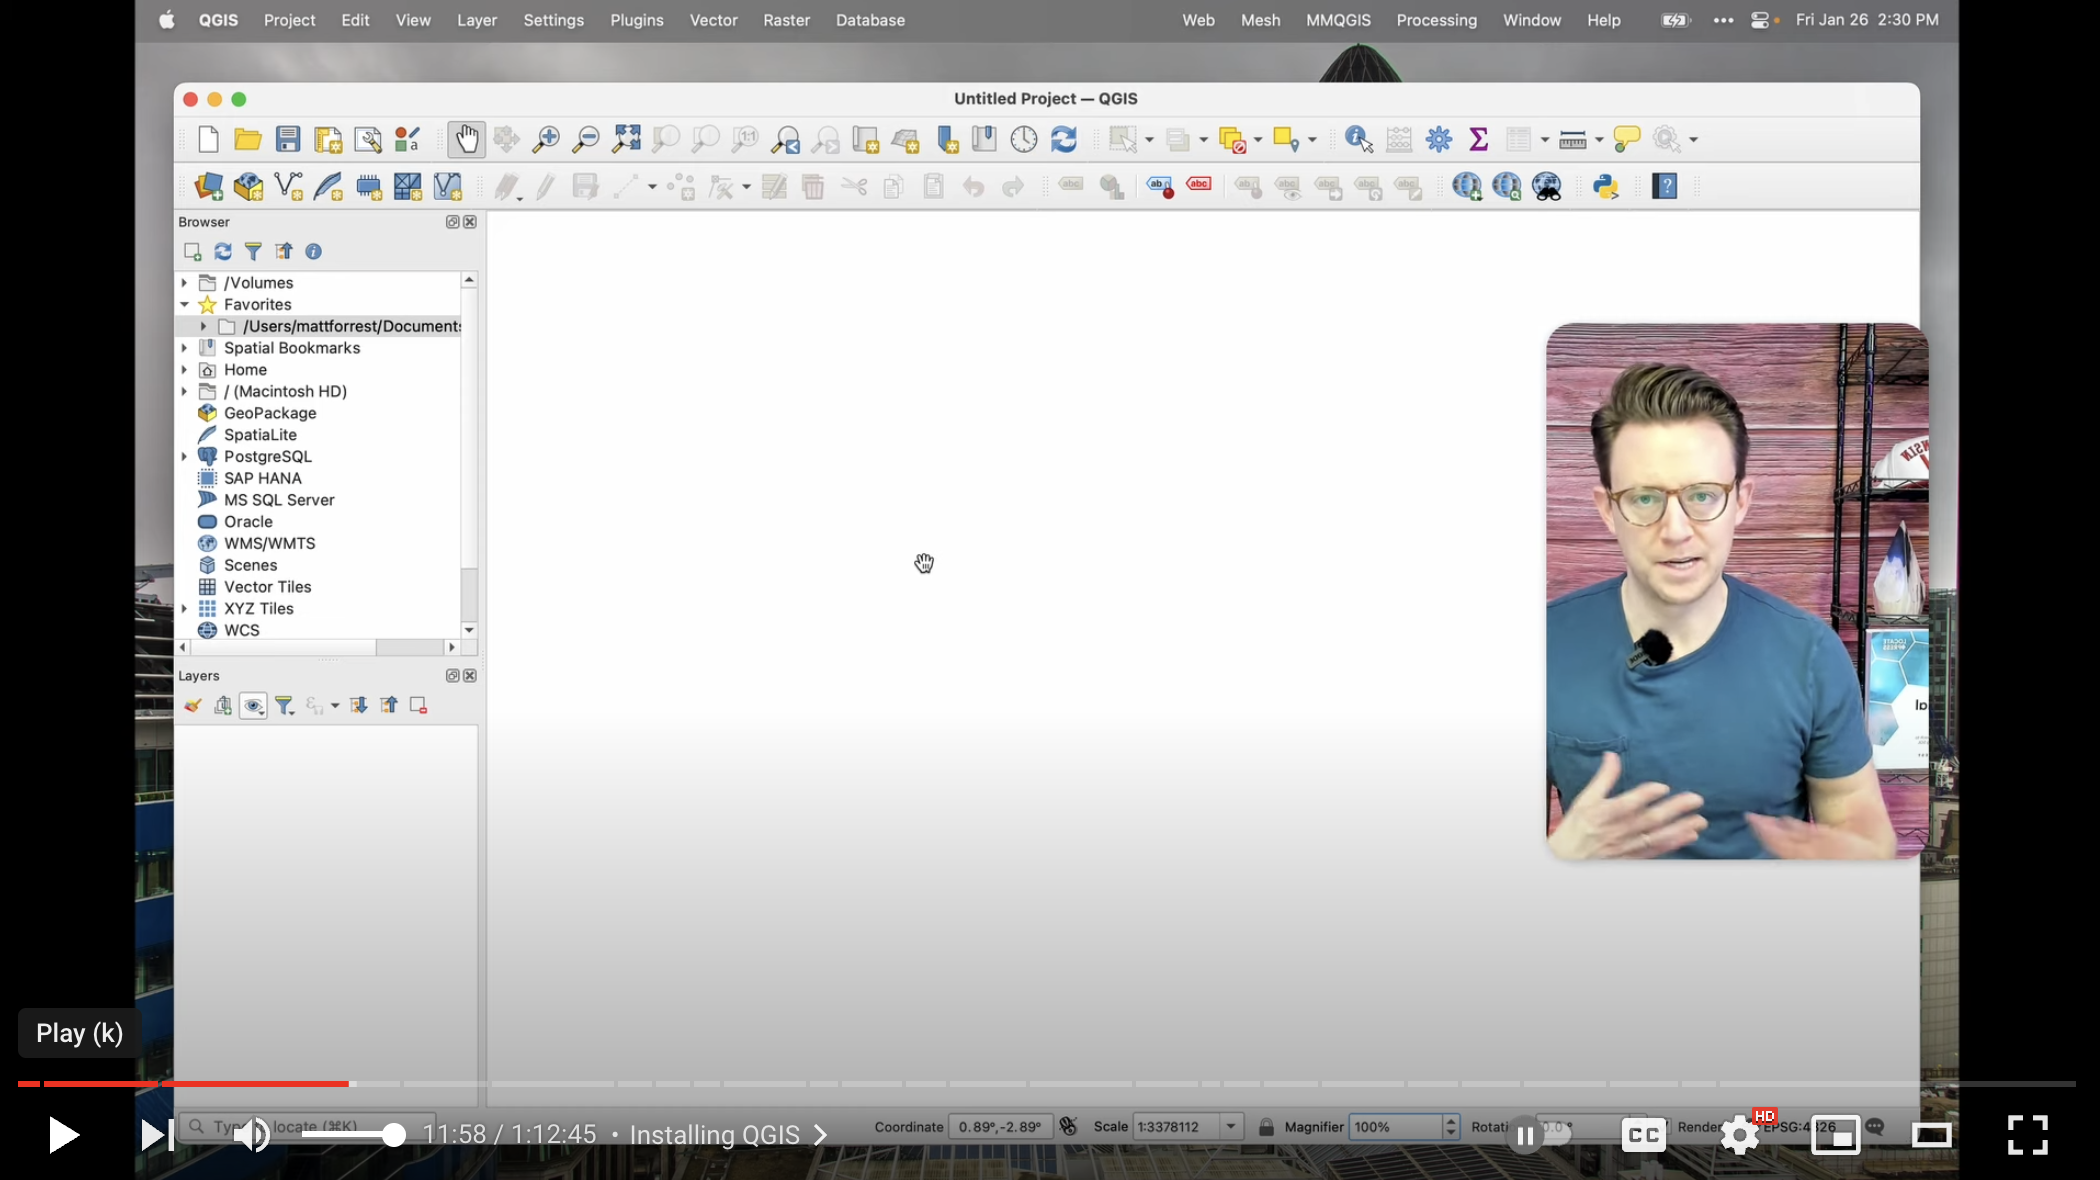Open the Layer menu
The image size is (2100, 1180).
pyautogui.click(x=477, y=20)
